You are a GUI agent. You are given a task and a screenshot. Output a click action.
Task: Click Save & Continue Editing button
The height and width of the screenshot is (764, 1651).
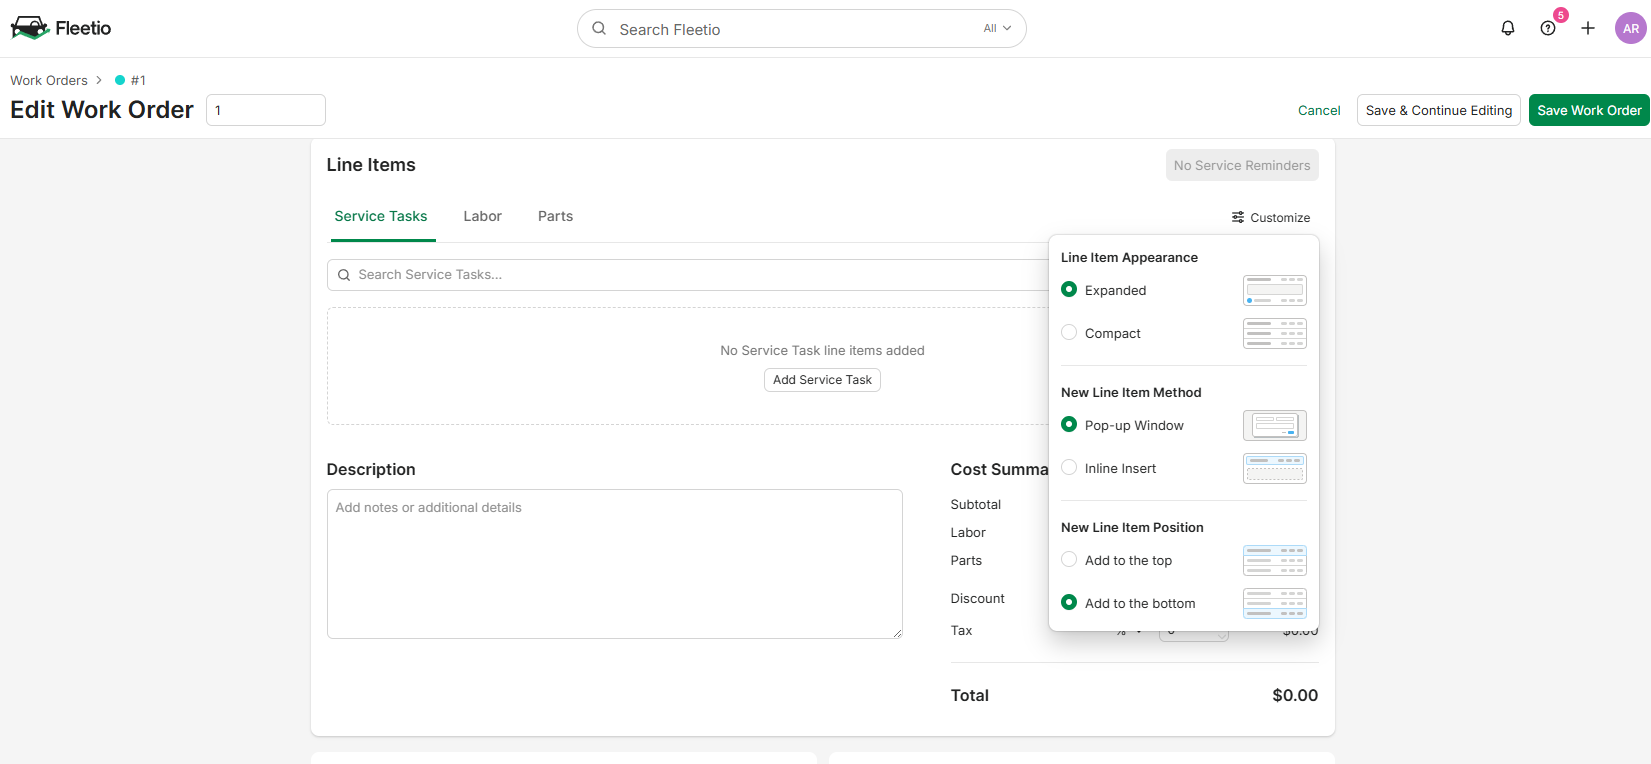pos(1439,110)
